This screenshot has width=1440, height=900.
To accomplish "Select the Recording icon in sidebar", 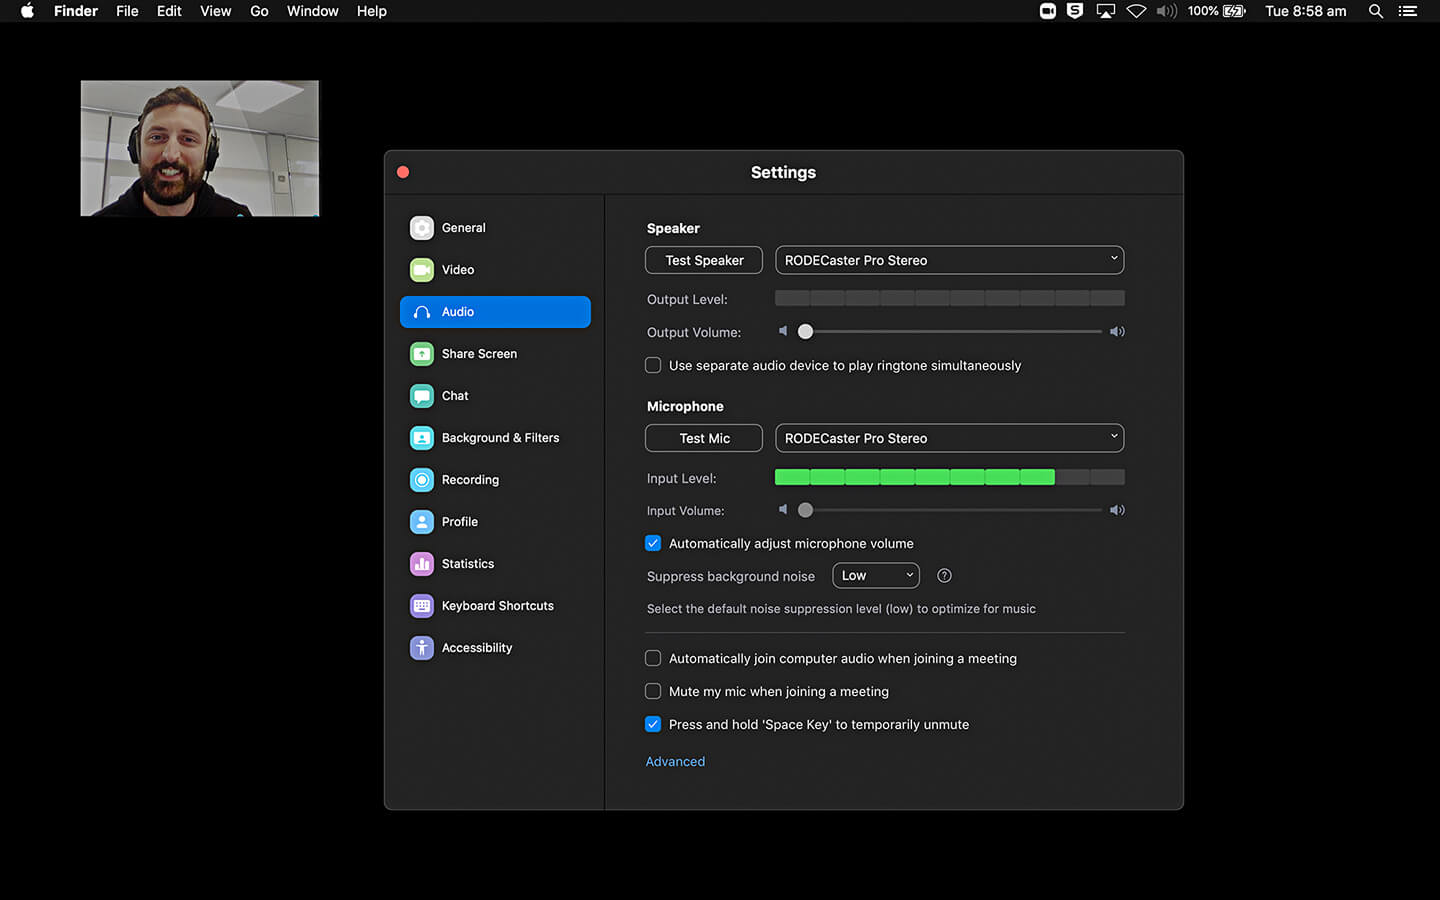I will tap(422, 480).
